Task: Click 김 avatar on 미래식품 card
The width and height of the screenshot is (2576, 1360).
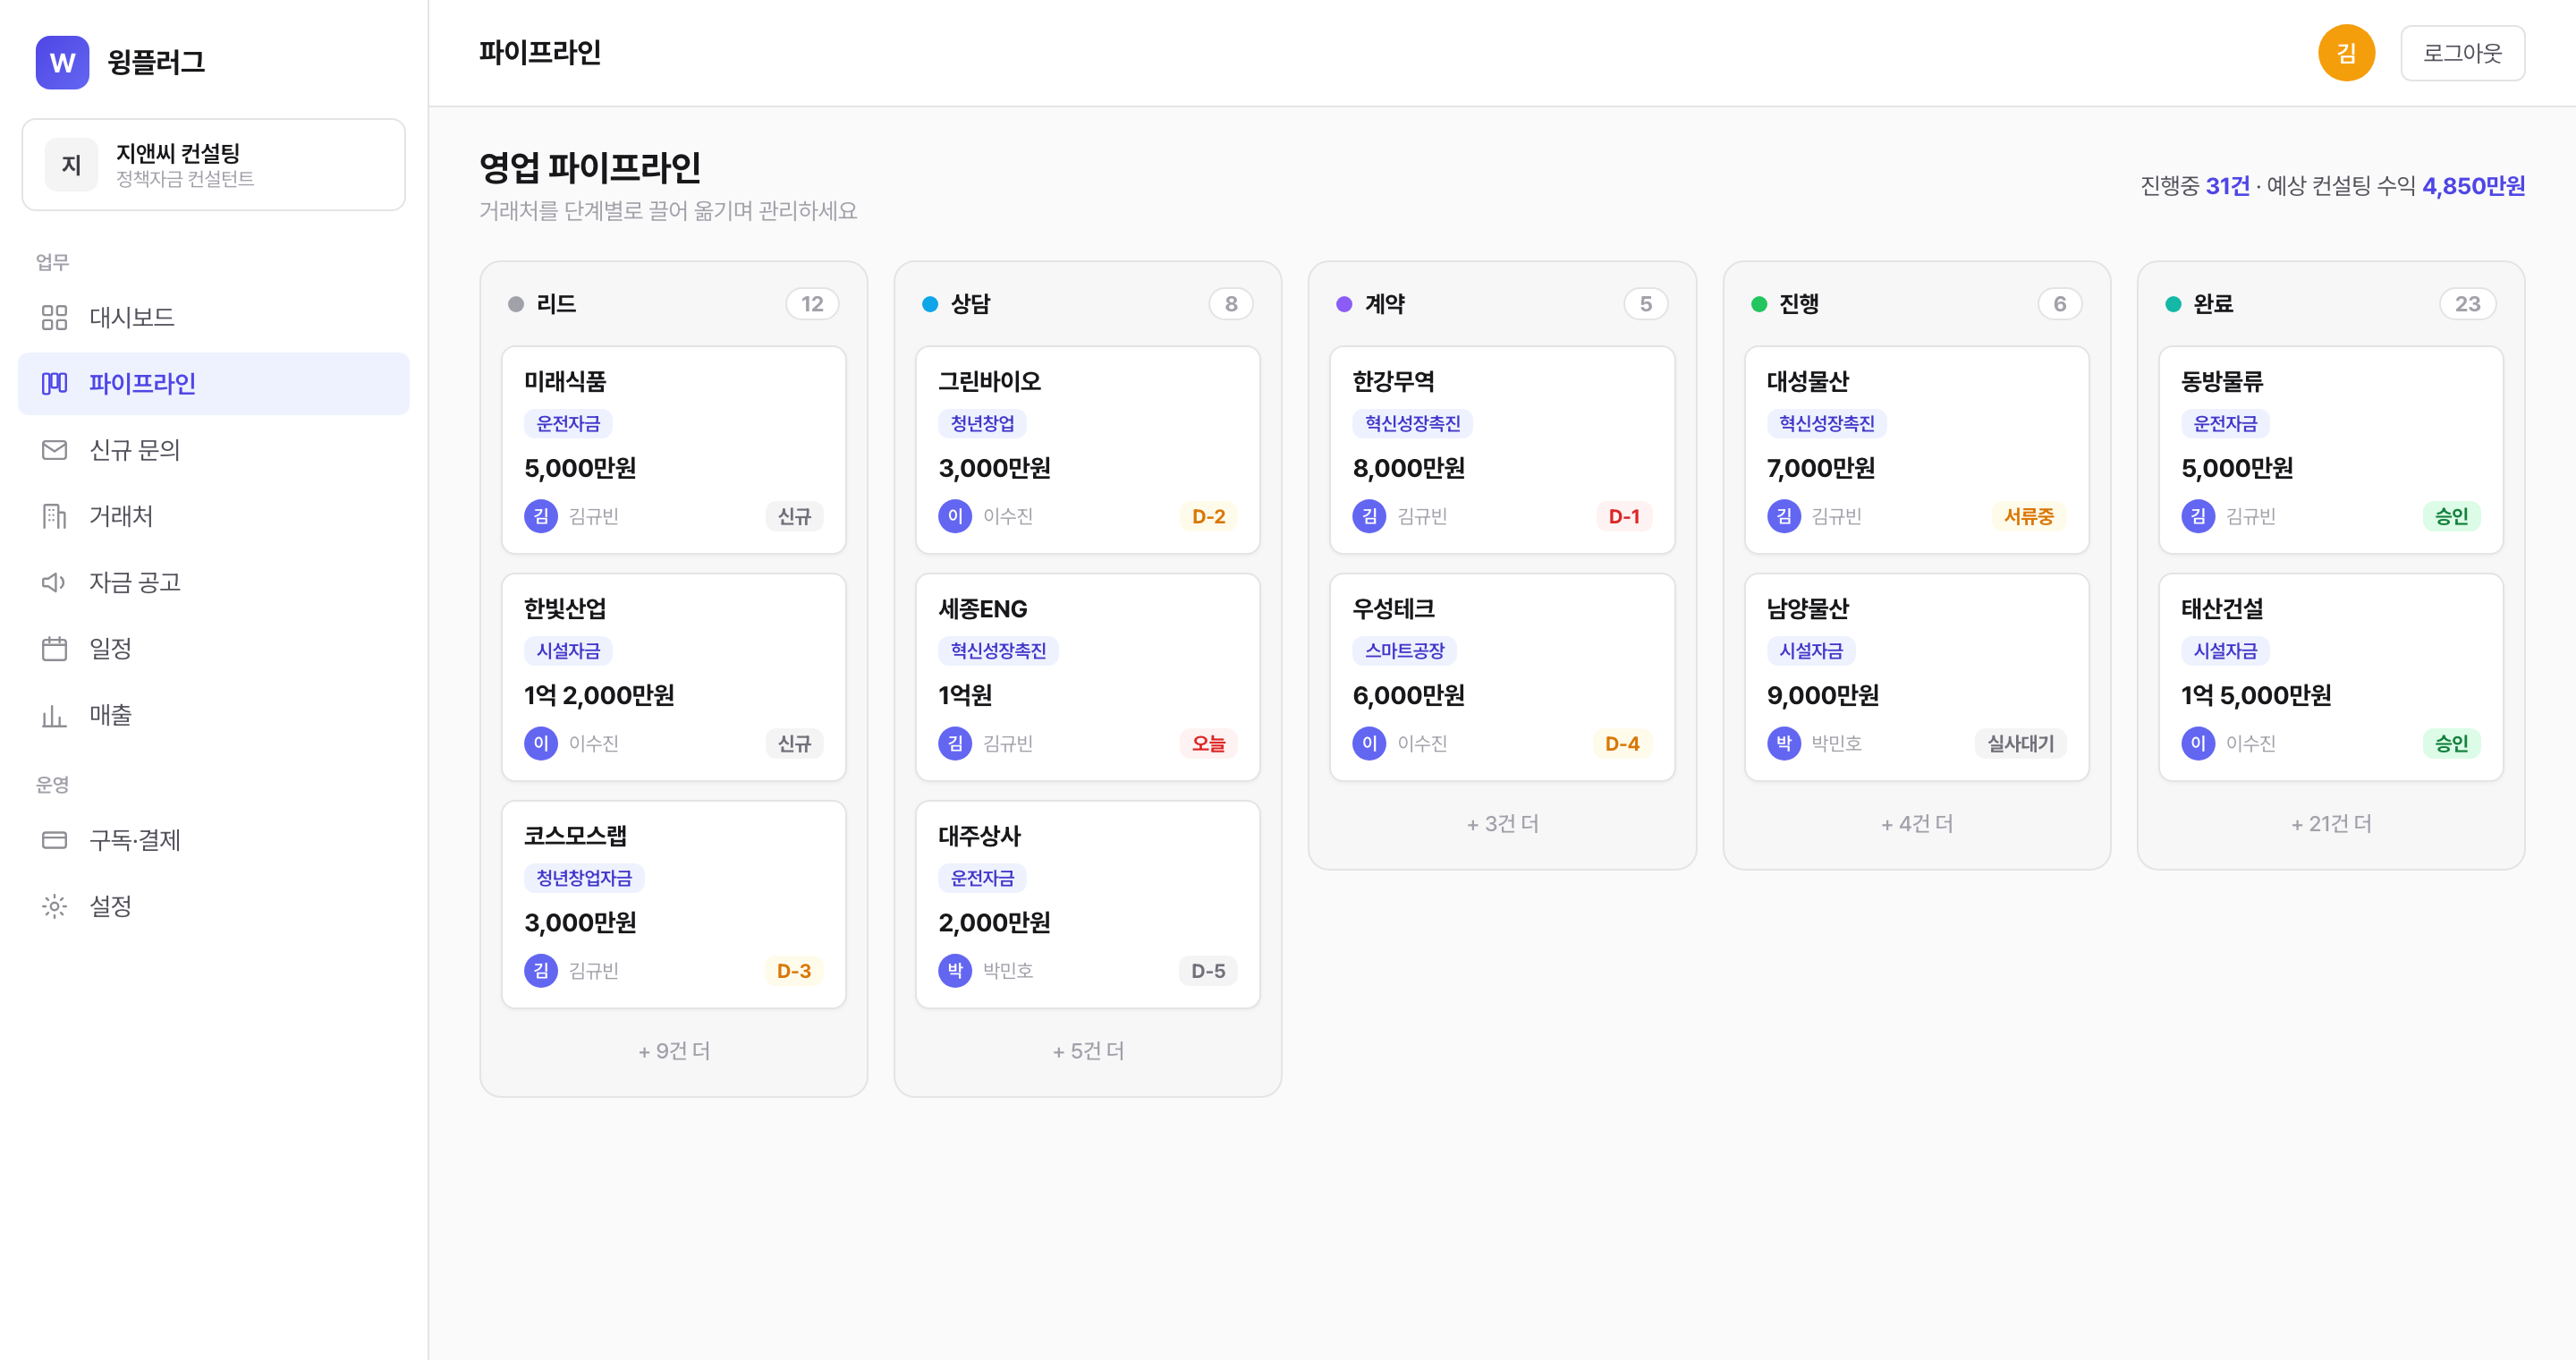Action: pos(541,516)
